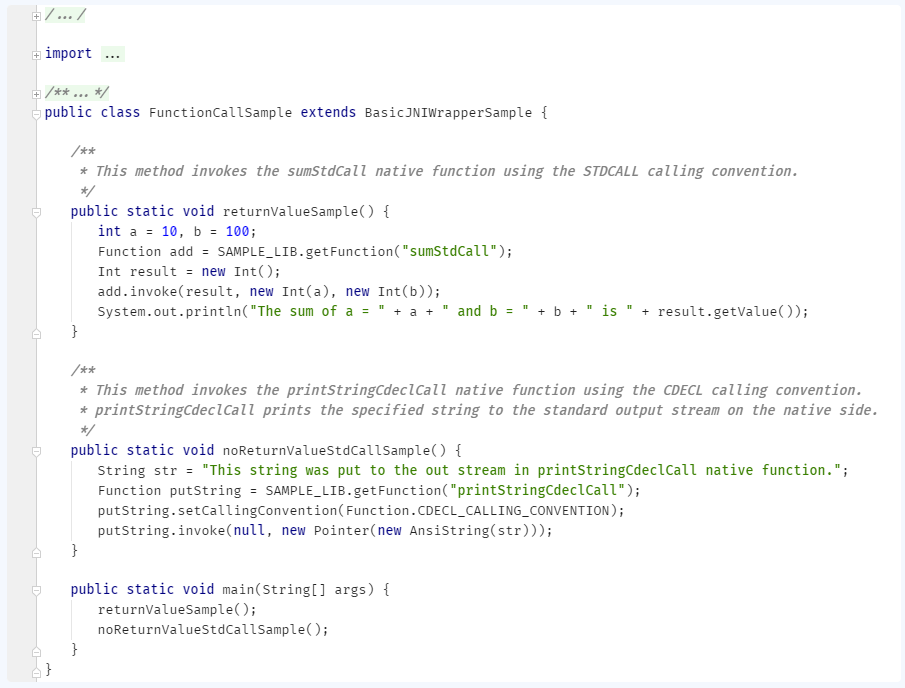The width and height of the screenshot is (905, 688).
Task: Click the STDCALL calling convention comment line
Action: [439, 171]
